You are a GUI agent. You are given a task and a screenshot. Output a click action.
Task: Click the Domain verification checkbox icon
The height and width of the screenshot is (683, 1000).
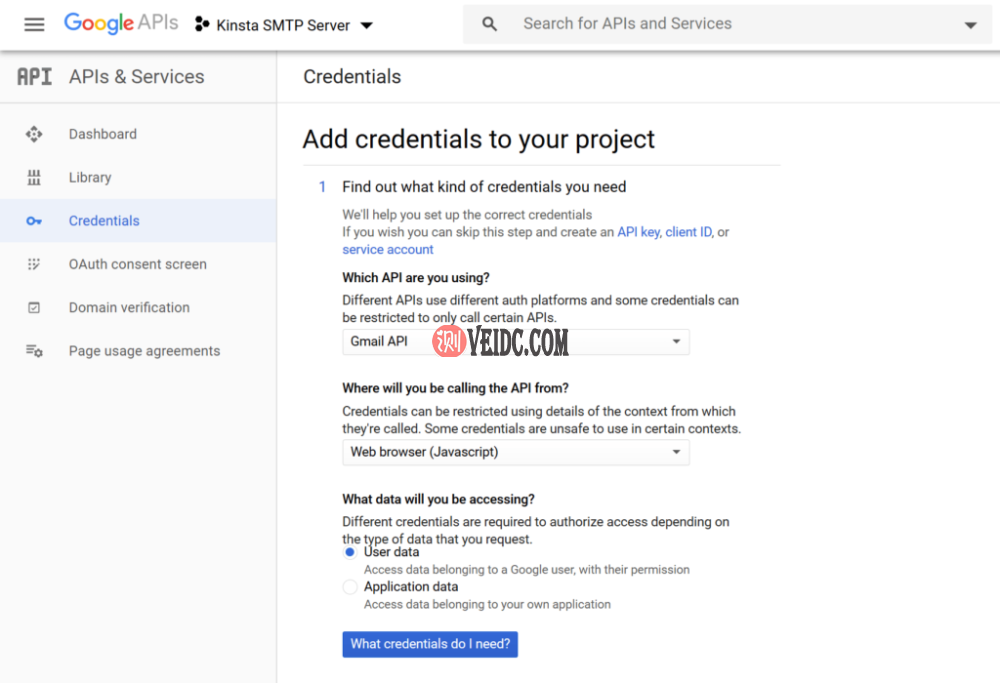tap(34, 308)
